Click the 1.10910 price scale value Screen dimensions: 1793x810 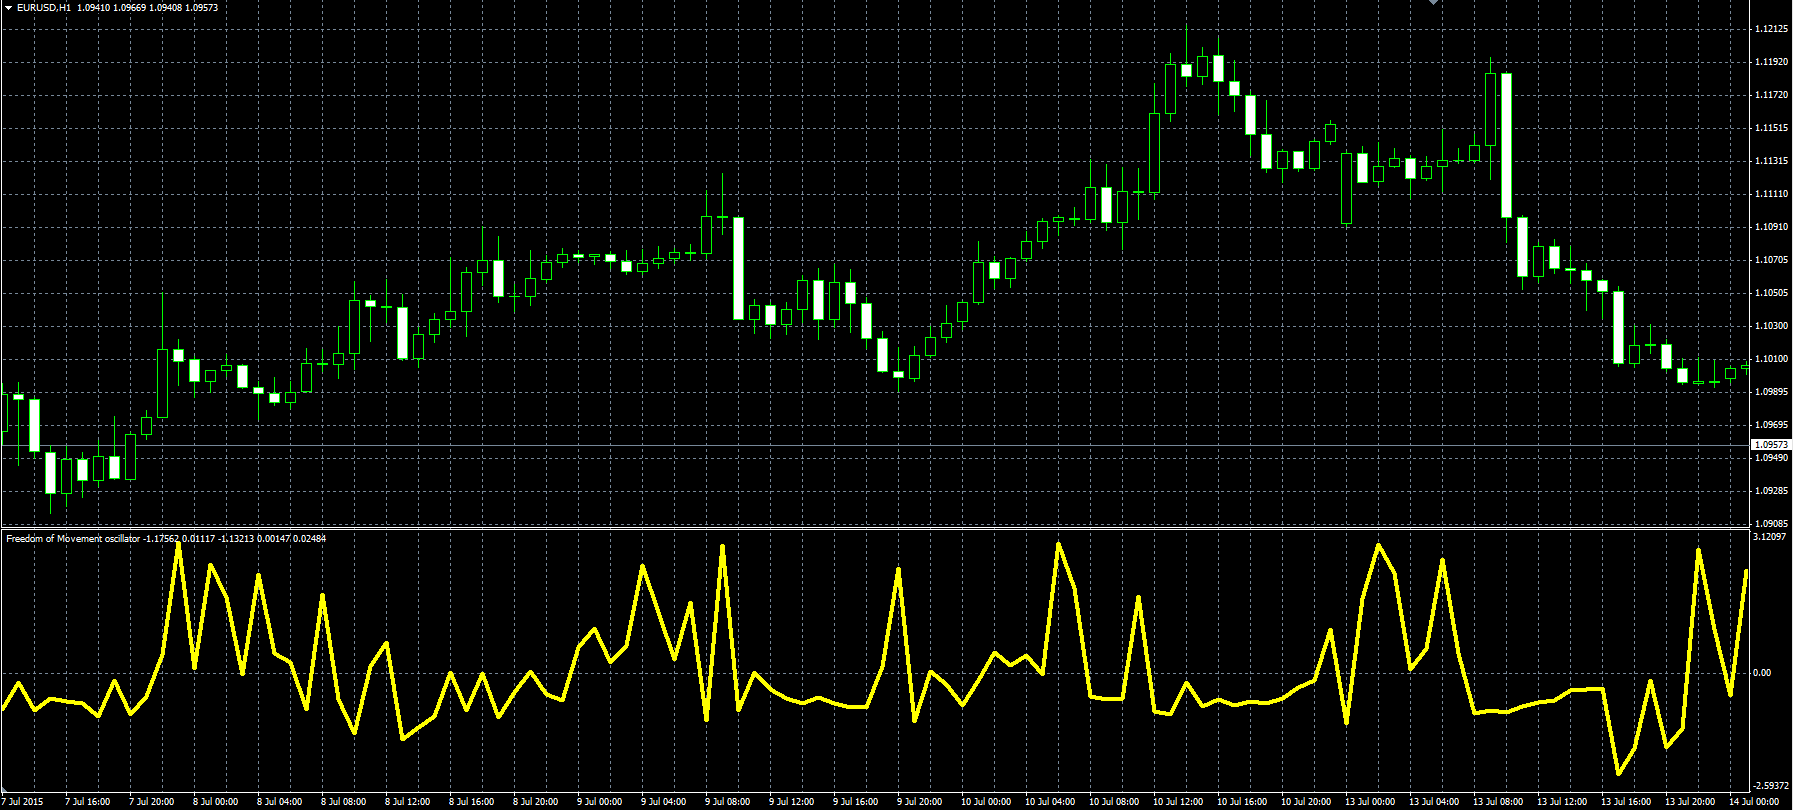point(1771,227)
